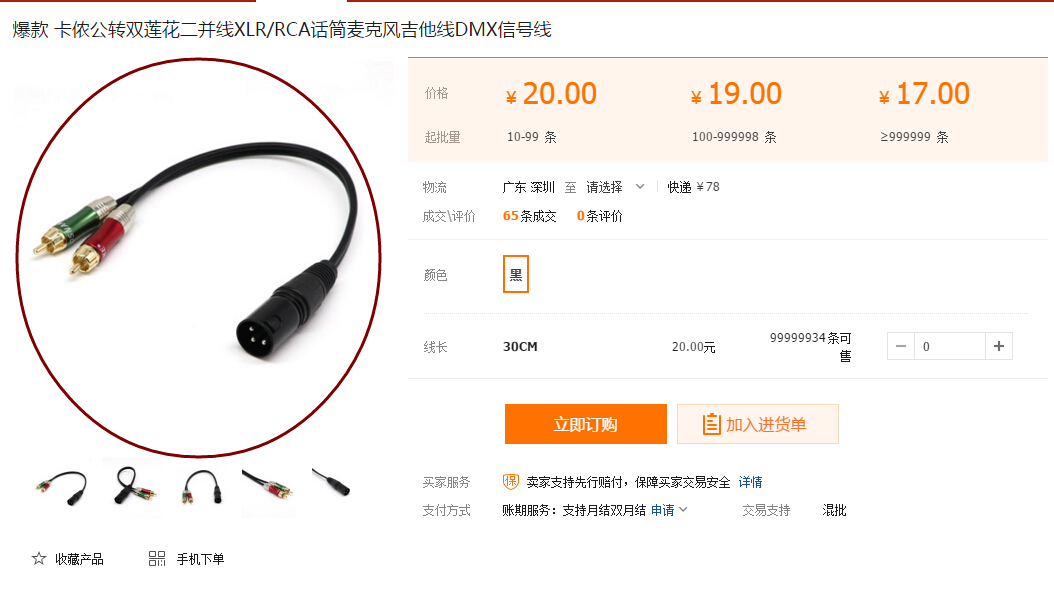
Task: View fourth thumbnail of RCA plugs closeup
Action: [x=268, y=489]
